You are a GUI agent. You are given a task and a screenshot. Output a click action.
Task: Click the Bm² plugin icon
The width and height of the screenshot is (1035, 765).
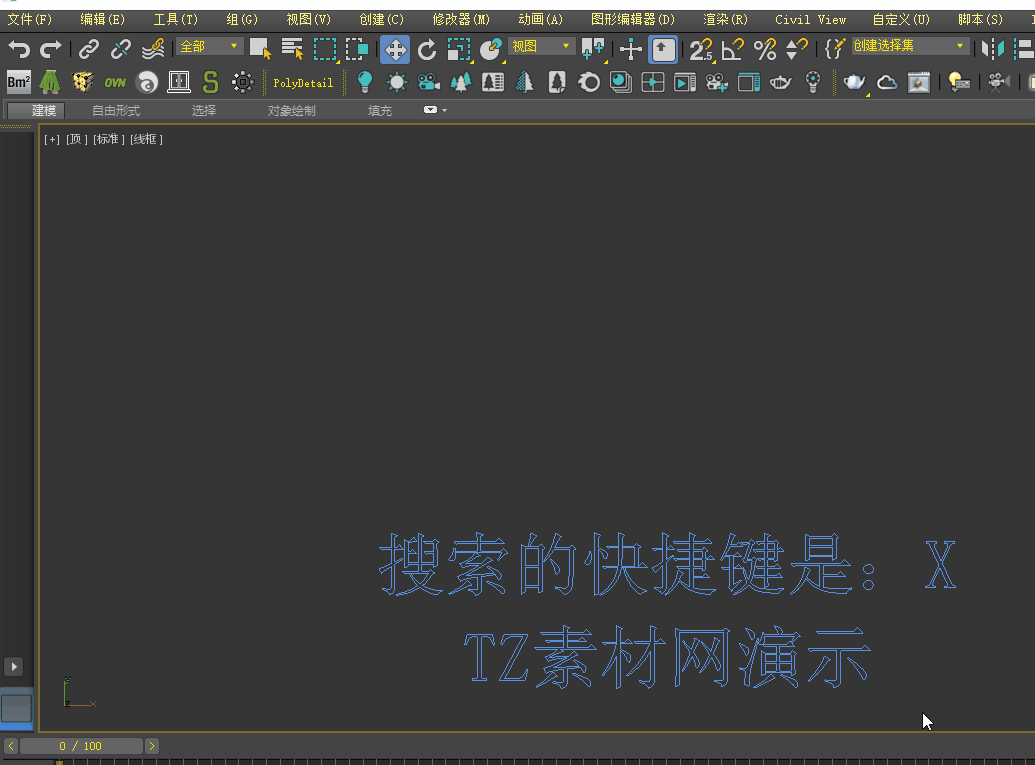18,83
